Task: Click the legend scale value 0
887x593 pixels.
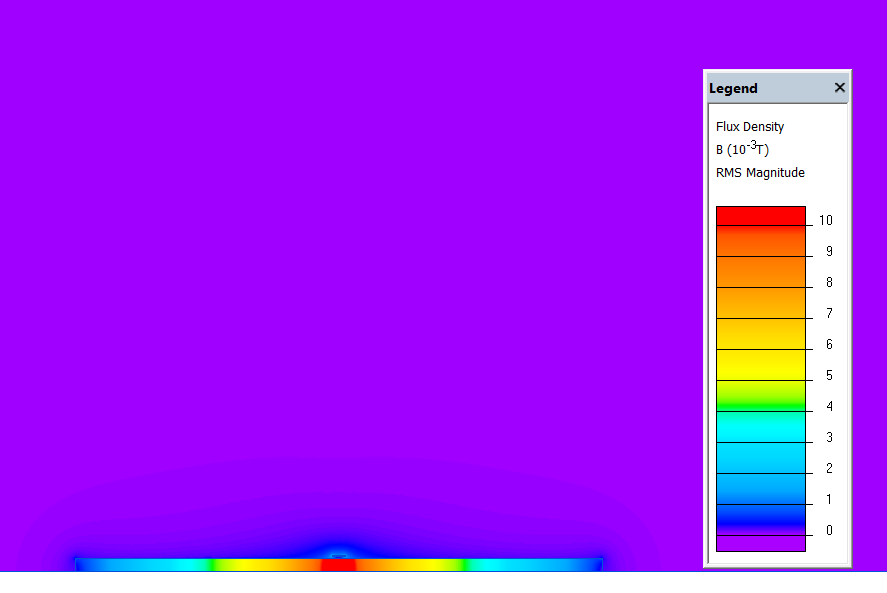Action: pyautogui.click(x=828, y=531)
